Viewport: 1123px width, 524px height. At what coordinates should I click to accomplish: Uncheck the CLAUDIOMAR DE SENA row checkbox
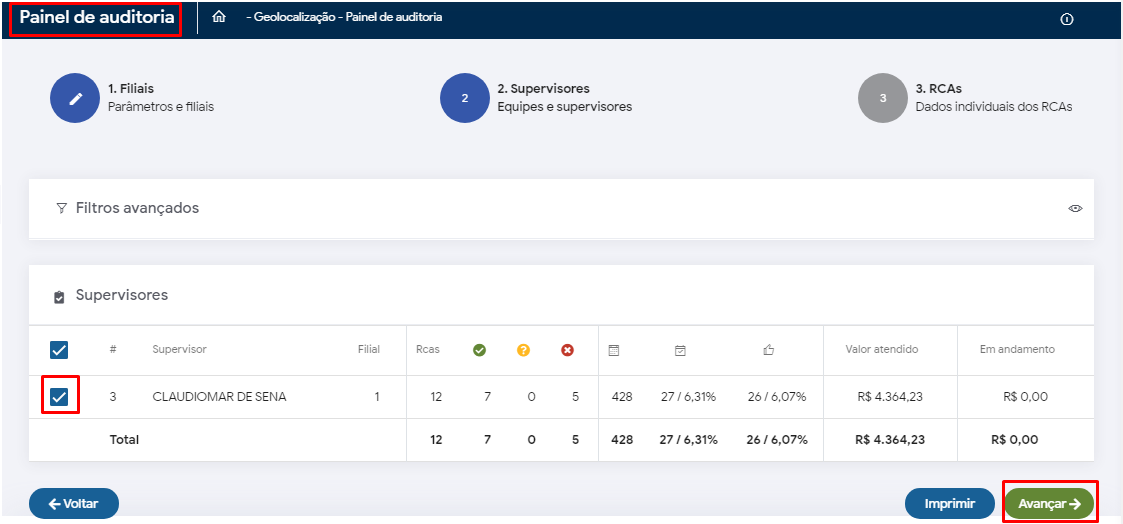[59, 397]
